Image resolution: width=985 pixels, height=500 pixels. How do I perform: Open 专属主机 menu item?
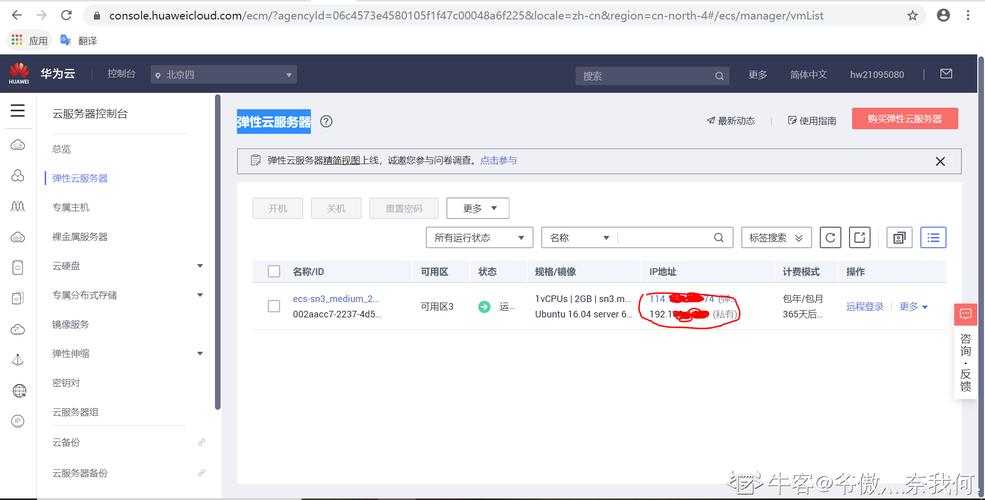click(70, 207)
